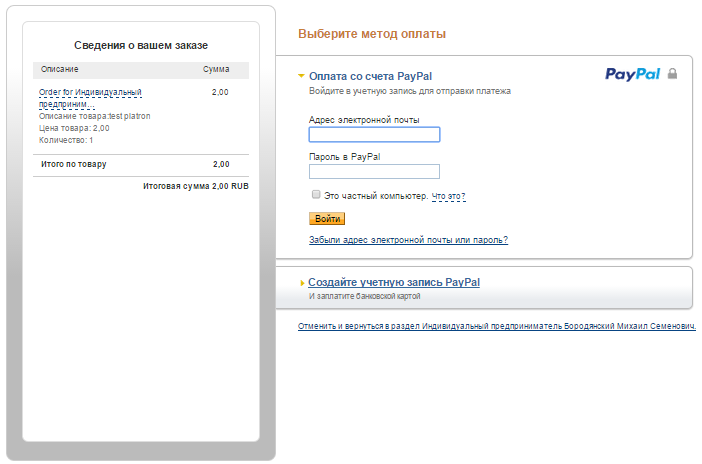Click the Итоговая сумма 2,00 RUB total

195,186
